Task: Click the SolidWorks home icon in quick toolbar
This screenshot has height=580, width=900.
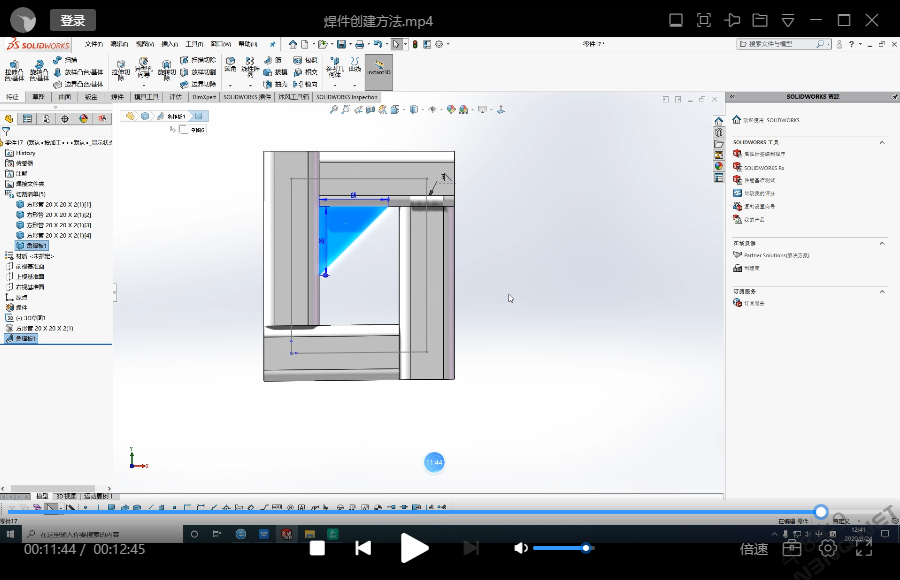Action: click(x=293, y=44)
